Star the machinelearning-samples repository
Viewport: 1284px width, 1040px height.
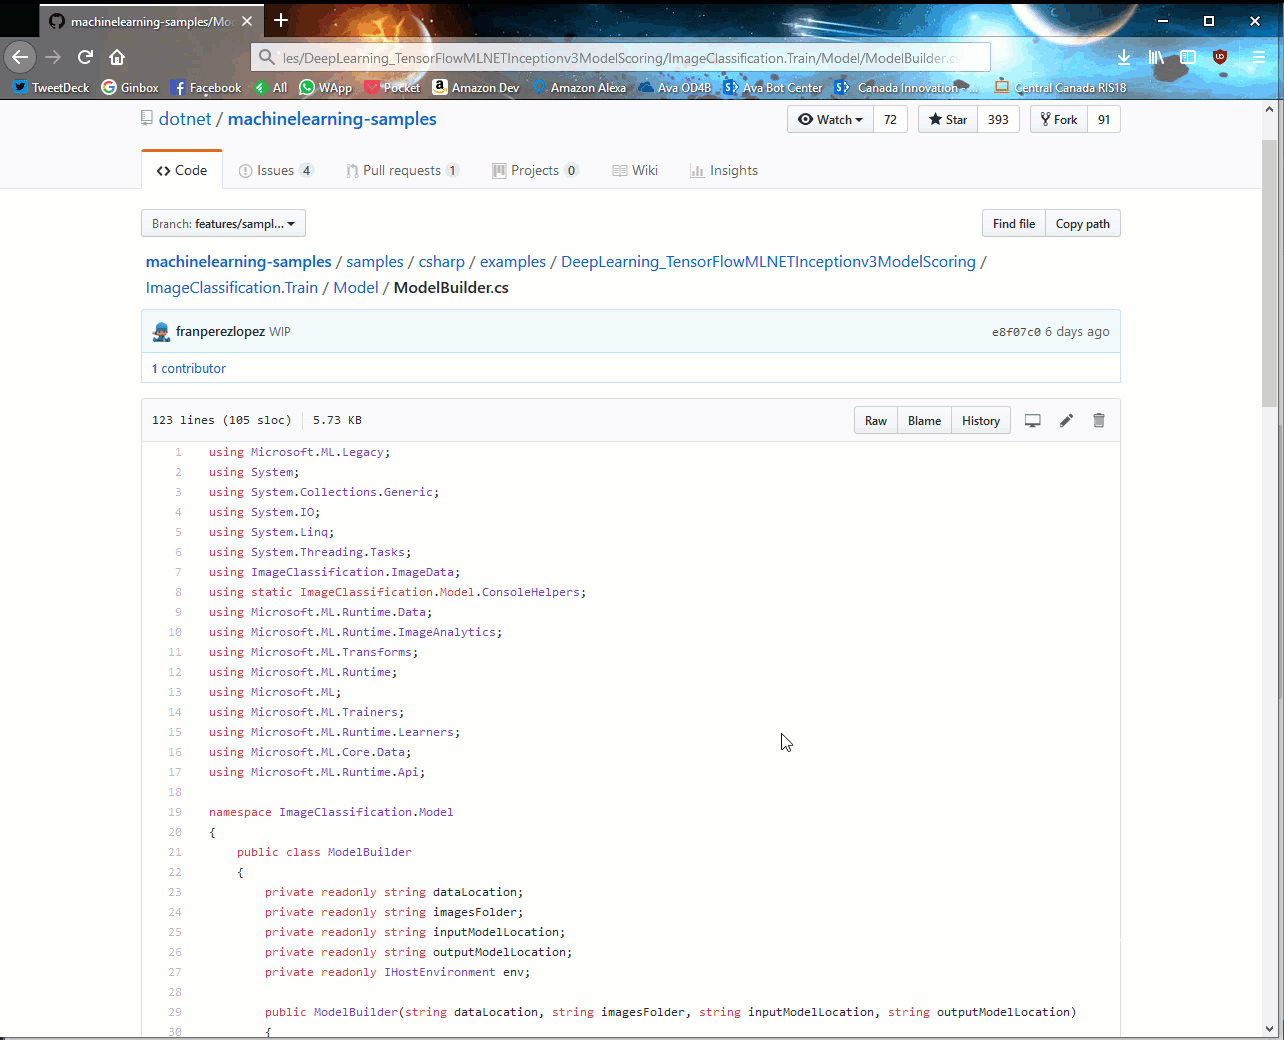pos(946,118)
